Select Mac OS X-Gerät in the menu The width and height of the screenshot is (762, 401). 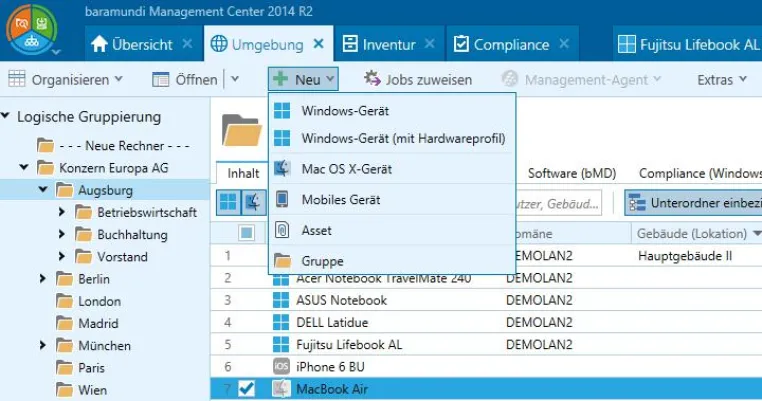tap(392, 169)
